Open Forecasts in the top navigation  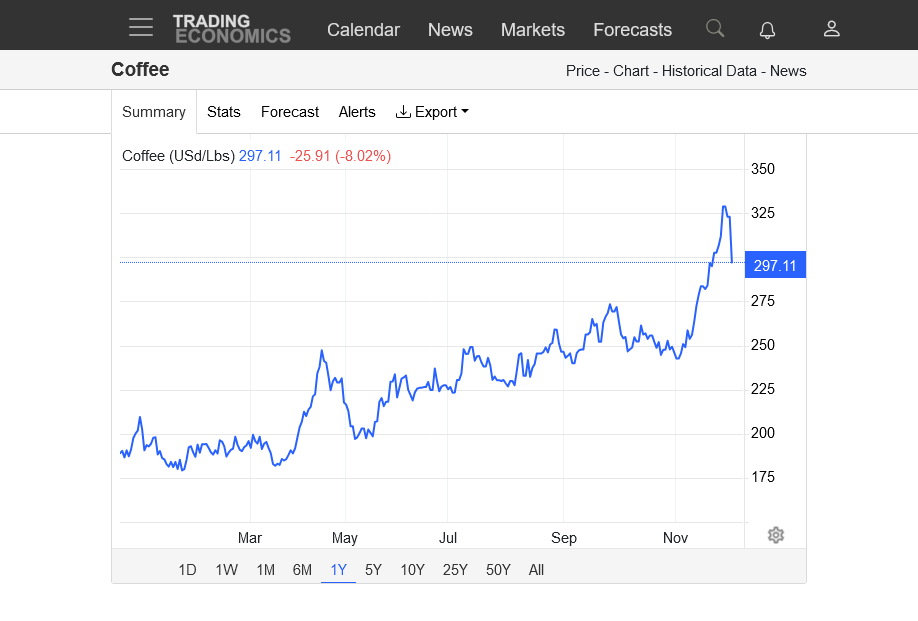632,30
